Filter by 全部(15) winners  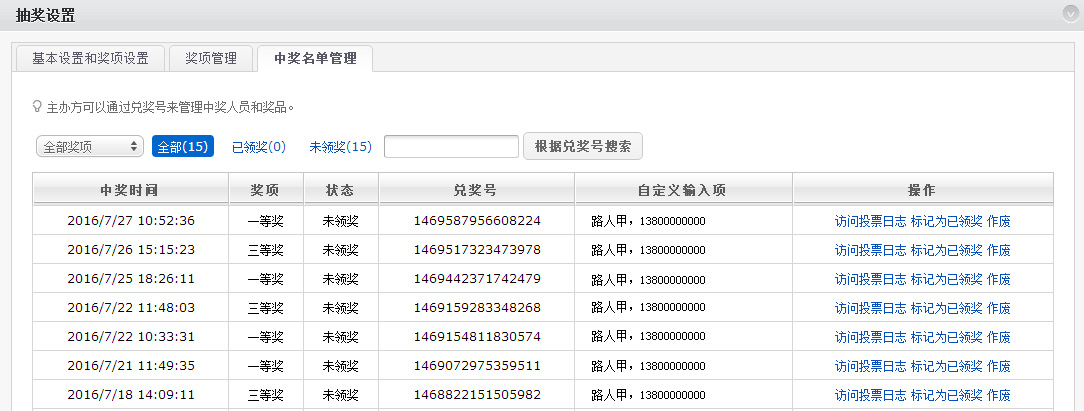tap(183, 147)
